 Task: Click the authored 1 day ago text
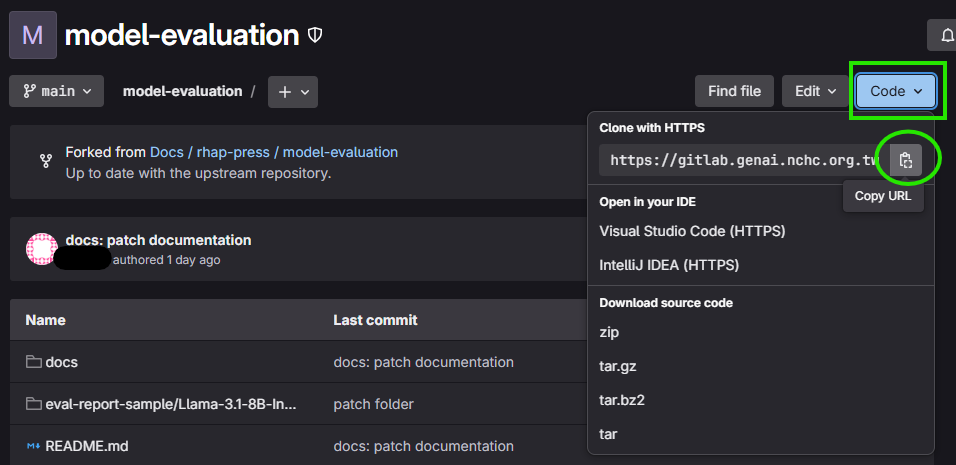click(166, 260)
